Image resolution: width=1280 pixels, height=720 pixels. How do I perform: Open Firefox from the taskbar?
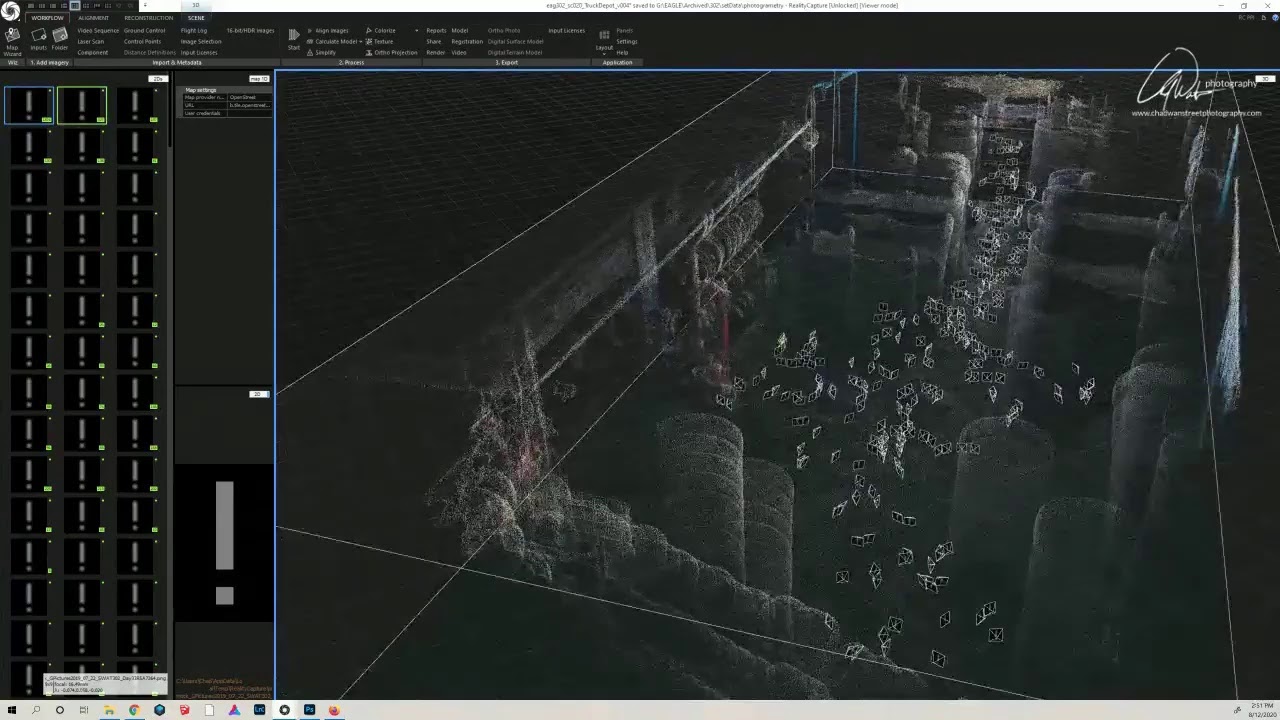pyautogui.click(x=334, y=710)
